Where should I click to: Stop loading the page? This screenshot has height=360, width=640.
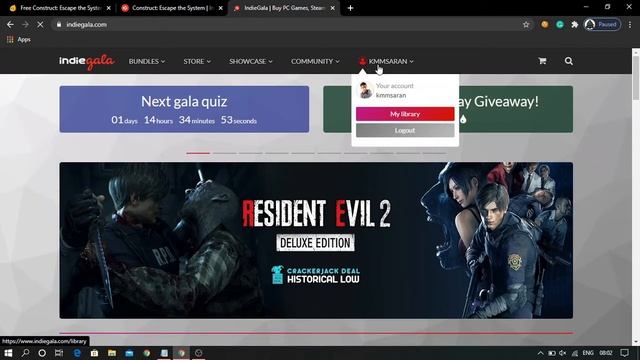pos(40,24)
